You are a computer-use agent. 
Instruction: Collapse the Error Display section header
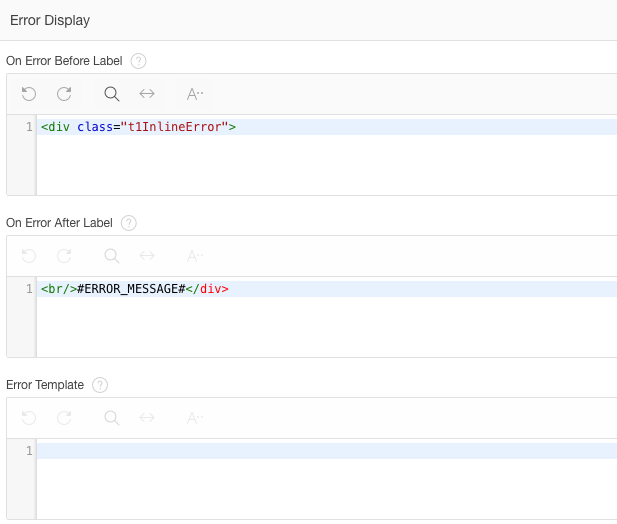pyautogui.click(x=308, y=20)
